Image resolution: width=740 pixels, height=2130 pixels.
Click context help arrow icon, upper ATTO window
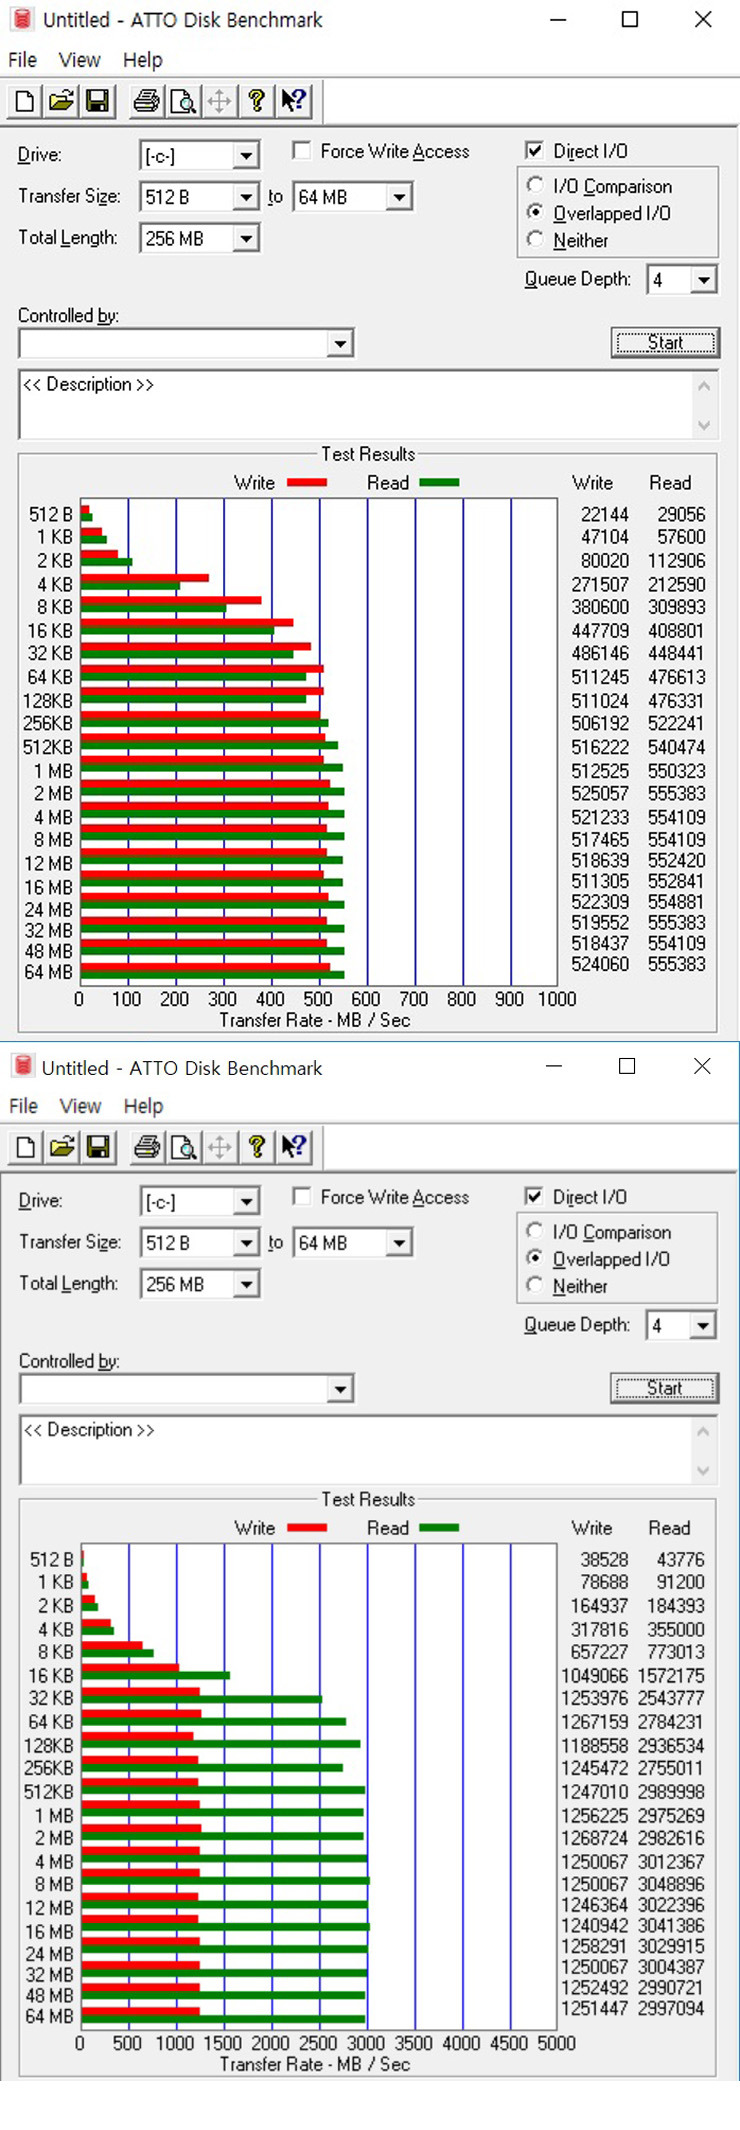(293, 101)
